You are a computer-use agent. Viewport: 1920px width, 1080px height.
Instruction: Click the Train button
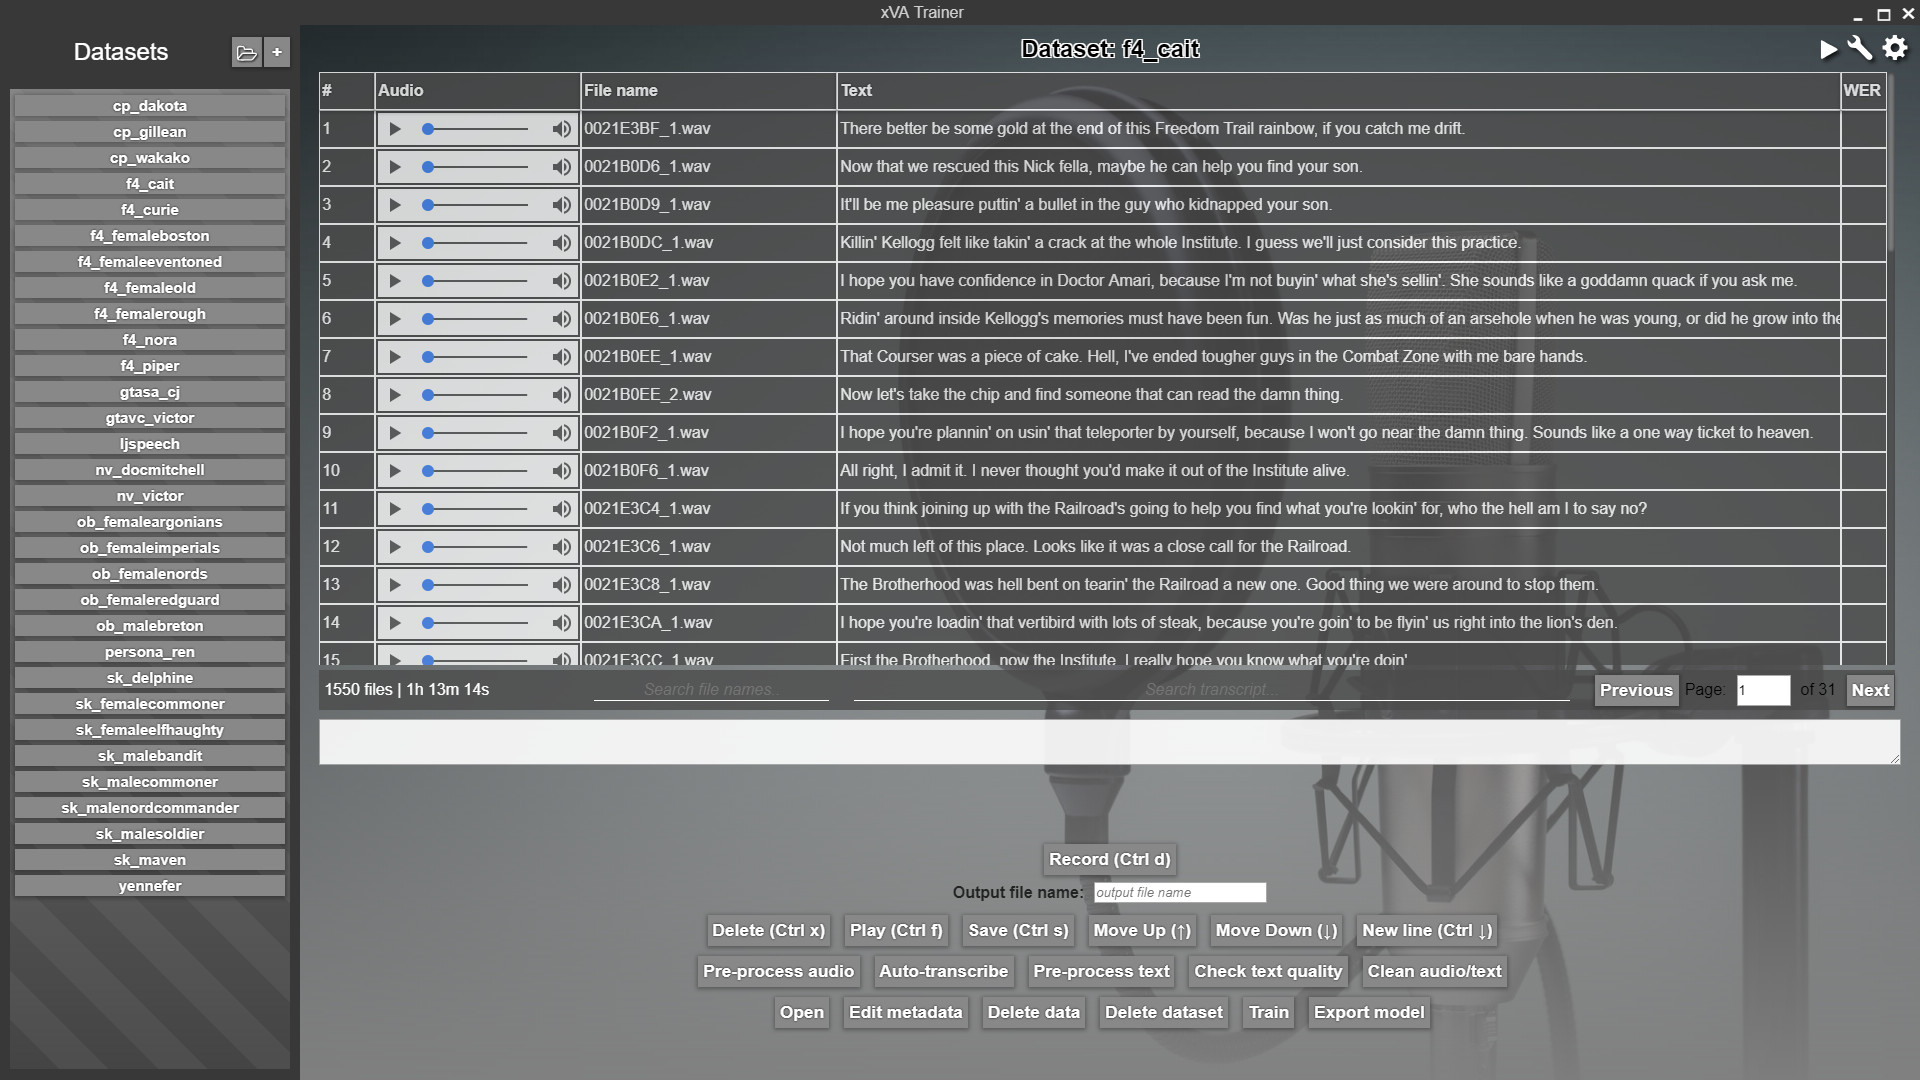point(1268,1012)
